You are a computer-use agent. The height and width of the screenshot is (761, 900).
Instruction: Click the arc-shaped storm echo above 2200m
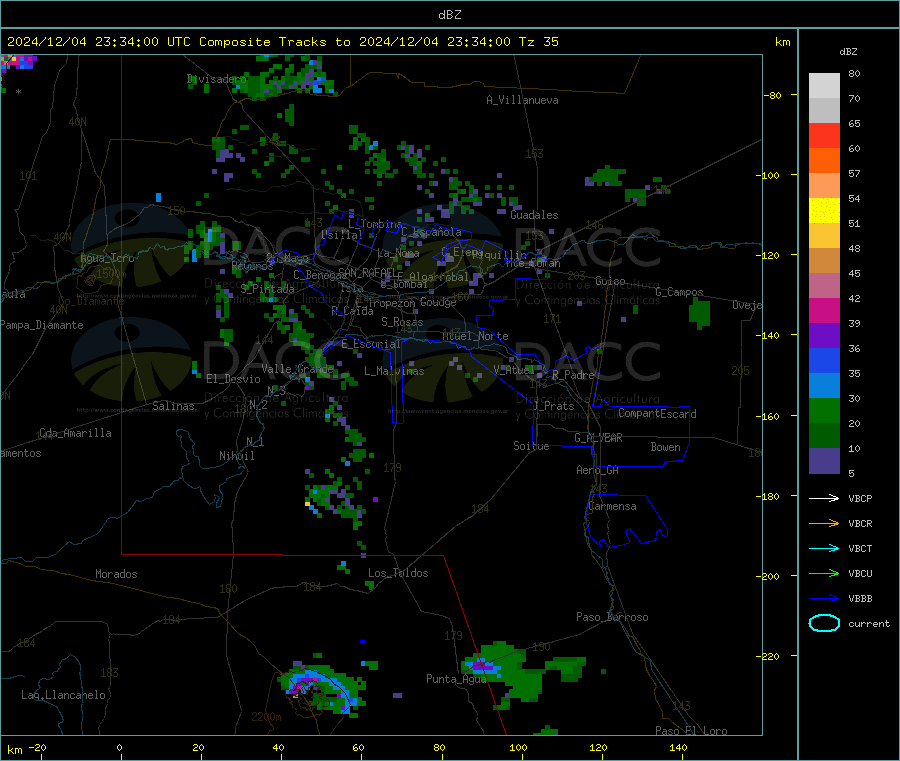323,687
